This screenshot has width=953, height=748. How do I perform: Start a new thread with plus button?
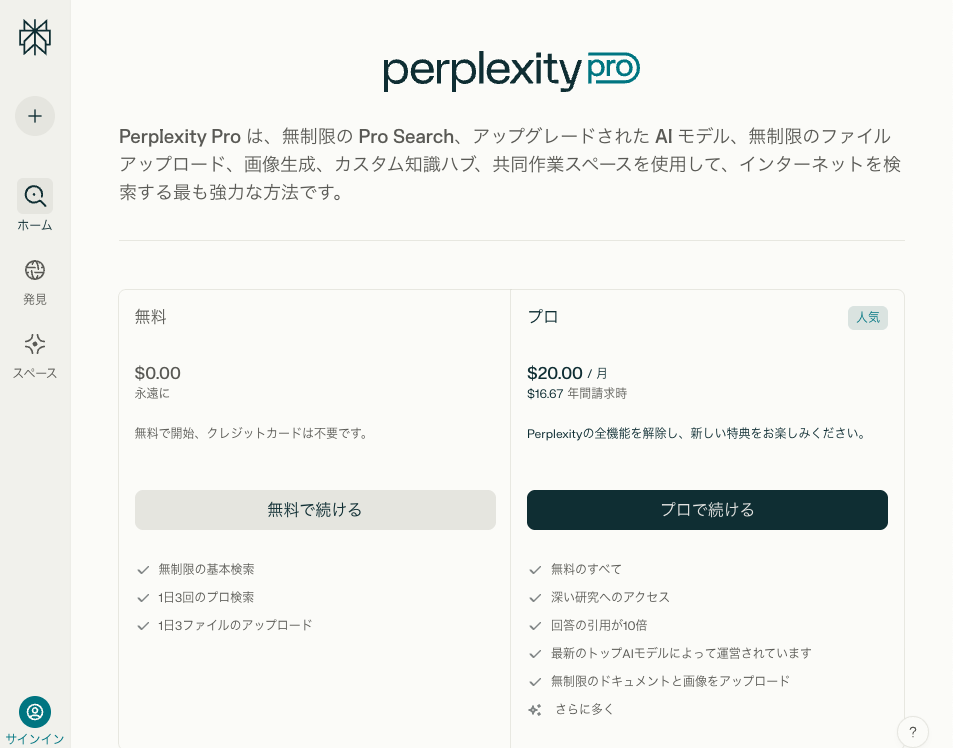click(35, 116)
